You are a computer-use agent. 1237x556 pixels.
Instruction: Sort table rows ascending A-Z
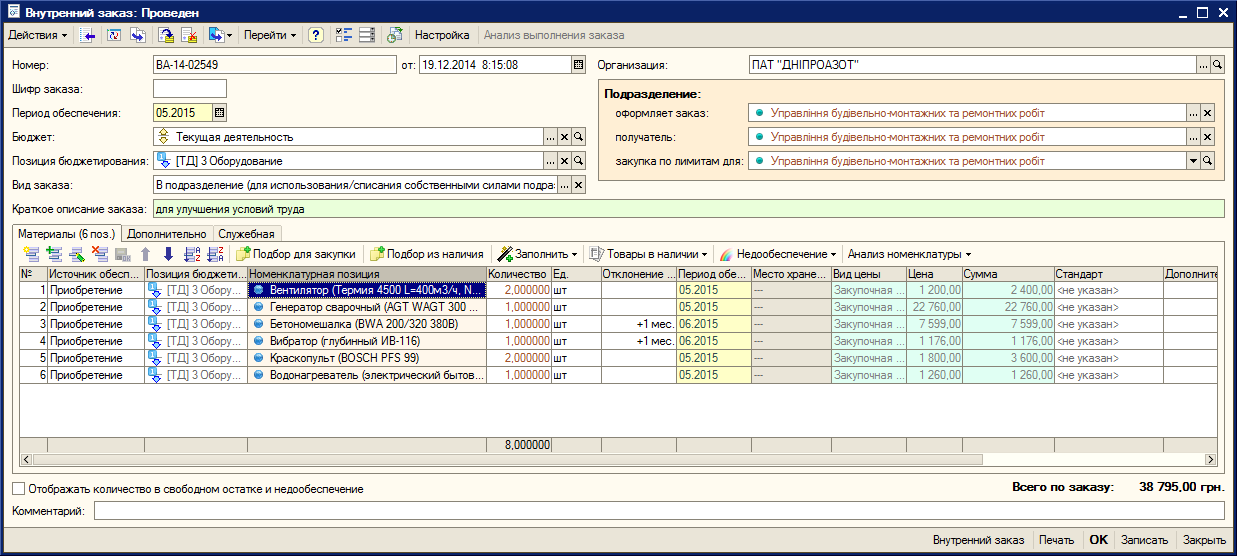[x=192, y=254]
